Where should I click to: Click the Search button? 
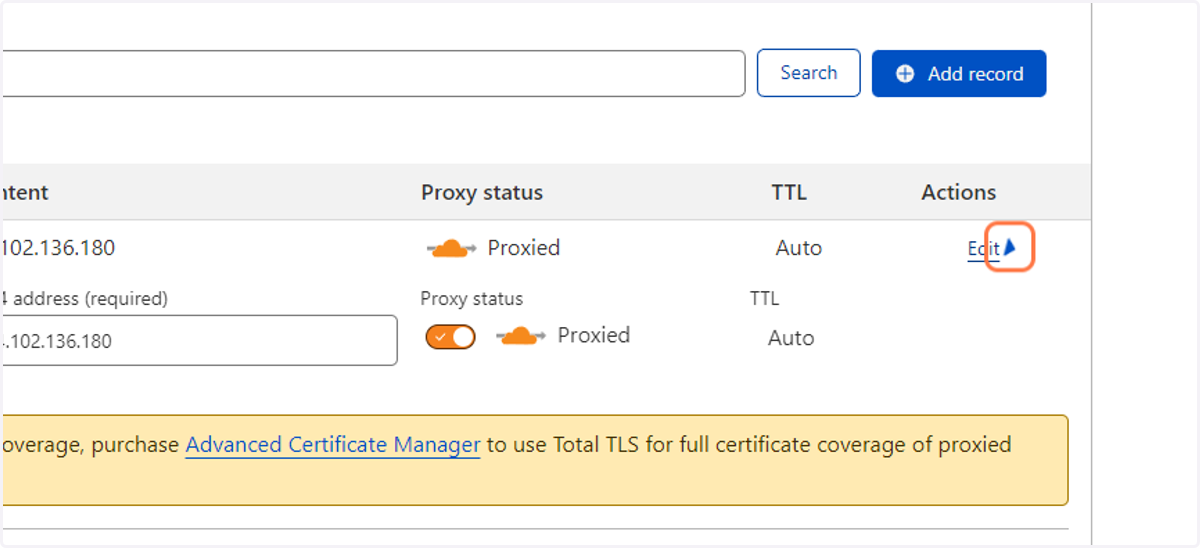(x=808, y=73)
